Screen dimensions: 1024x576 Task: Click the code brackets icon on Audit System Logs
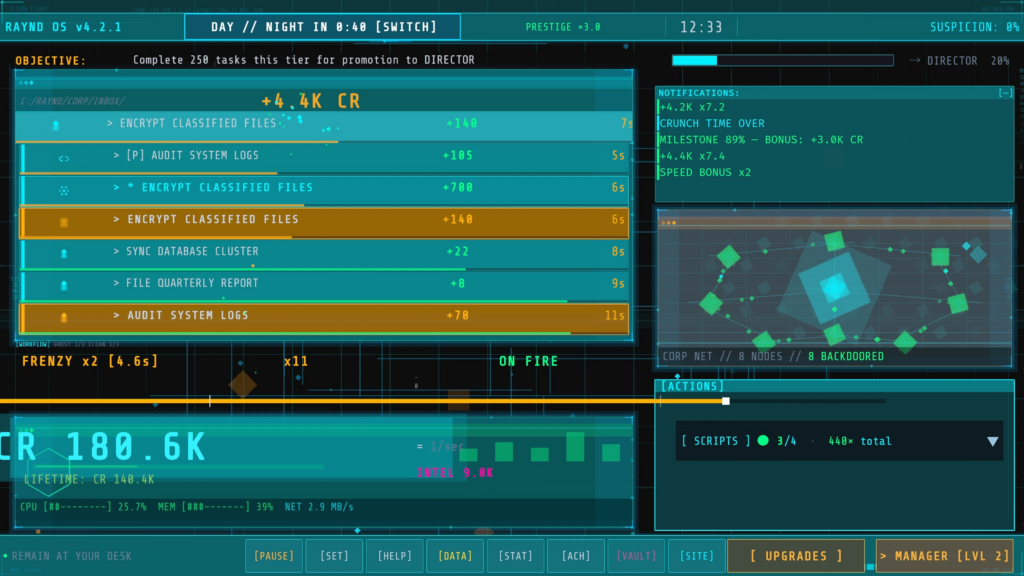click(64, 158)
